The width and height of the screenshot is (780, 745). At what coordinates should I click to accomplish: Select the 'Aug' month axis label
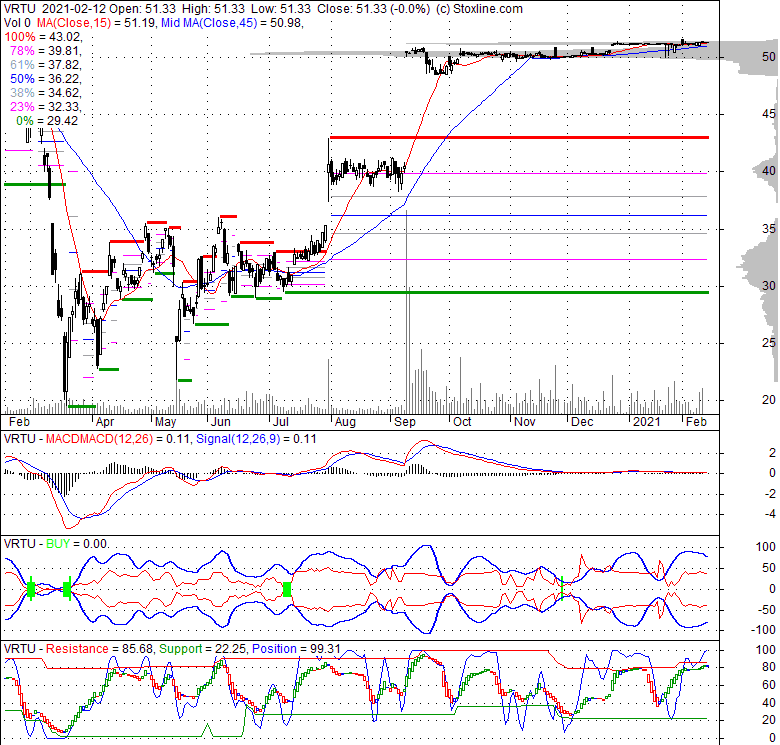tap(345, 422)
